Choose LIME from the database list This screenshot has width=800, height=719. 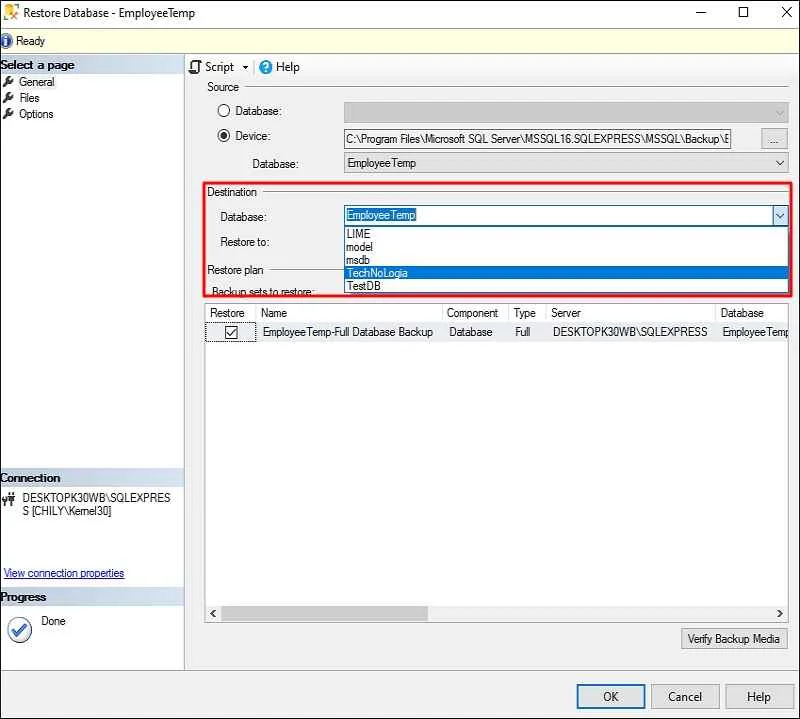(x=566, y=234)
